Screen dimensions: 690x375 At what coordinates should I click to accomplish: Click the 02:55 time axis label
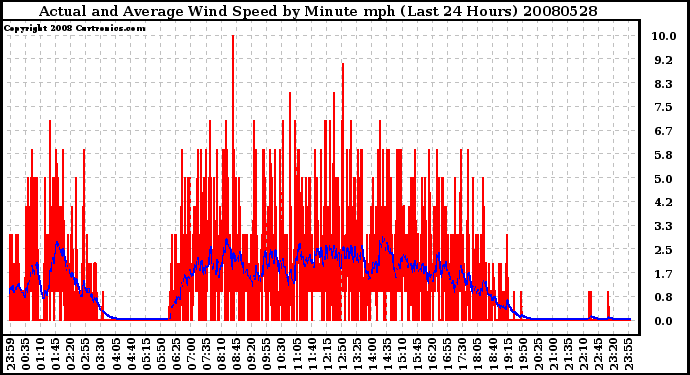(x=86, y=354)
